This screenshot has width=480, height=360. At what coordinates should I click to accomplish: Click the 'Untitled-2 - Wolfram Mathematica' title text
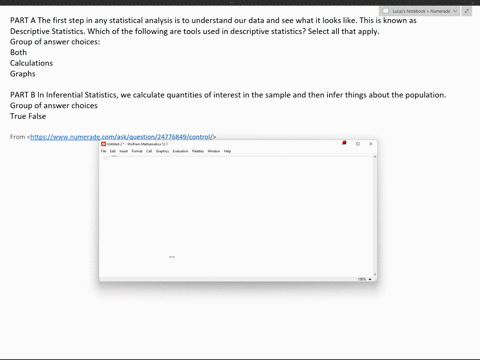[138, 144]
